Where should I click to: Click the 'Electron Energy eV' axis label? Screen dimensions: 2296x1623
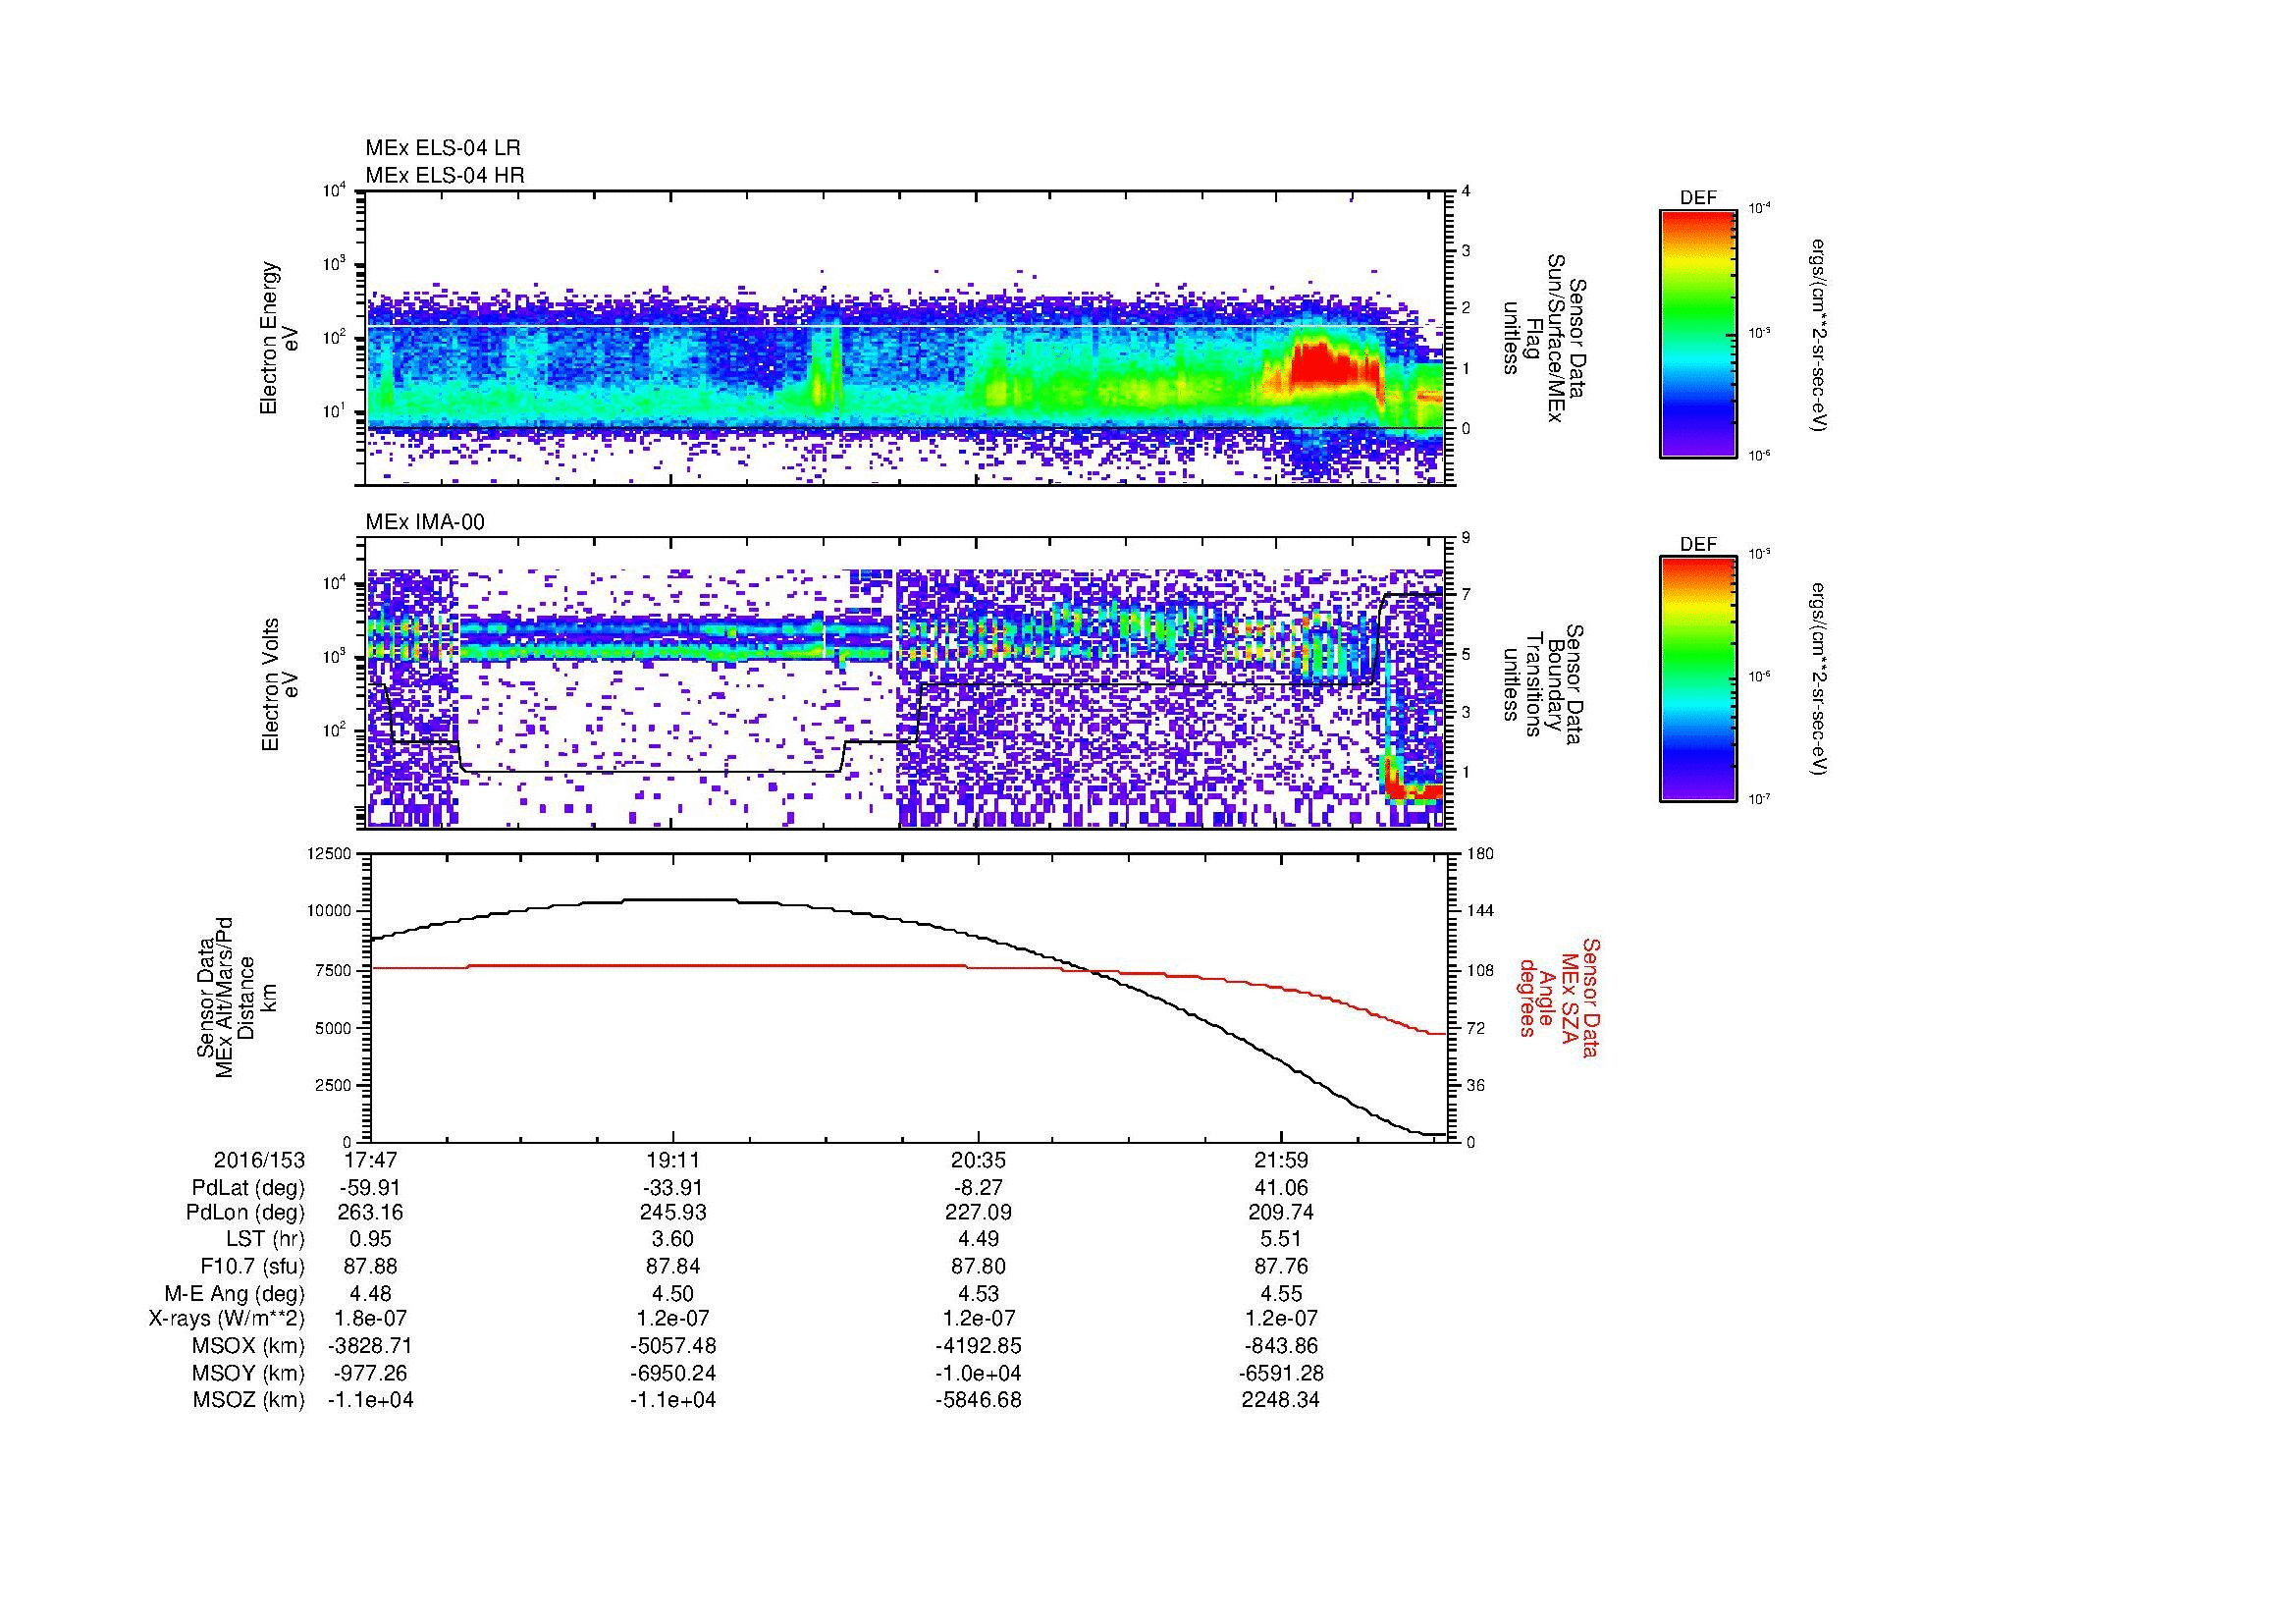281,338
